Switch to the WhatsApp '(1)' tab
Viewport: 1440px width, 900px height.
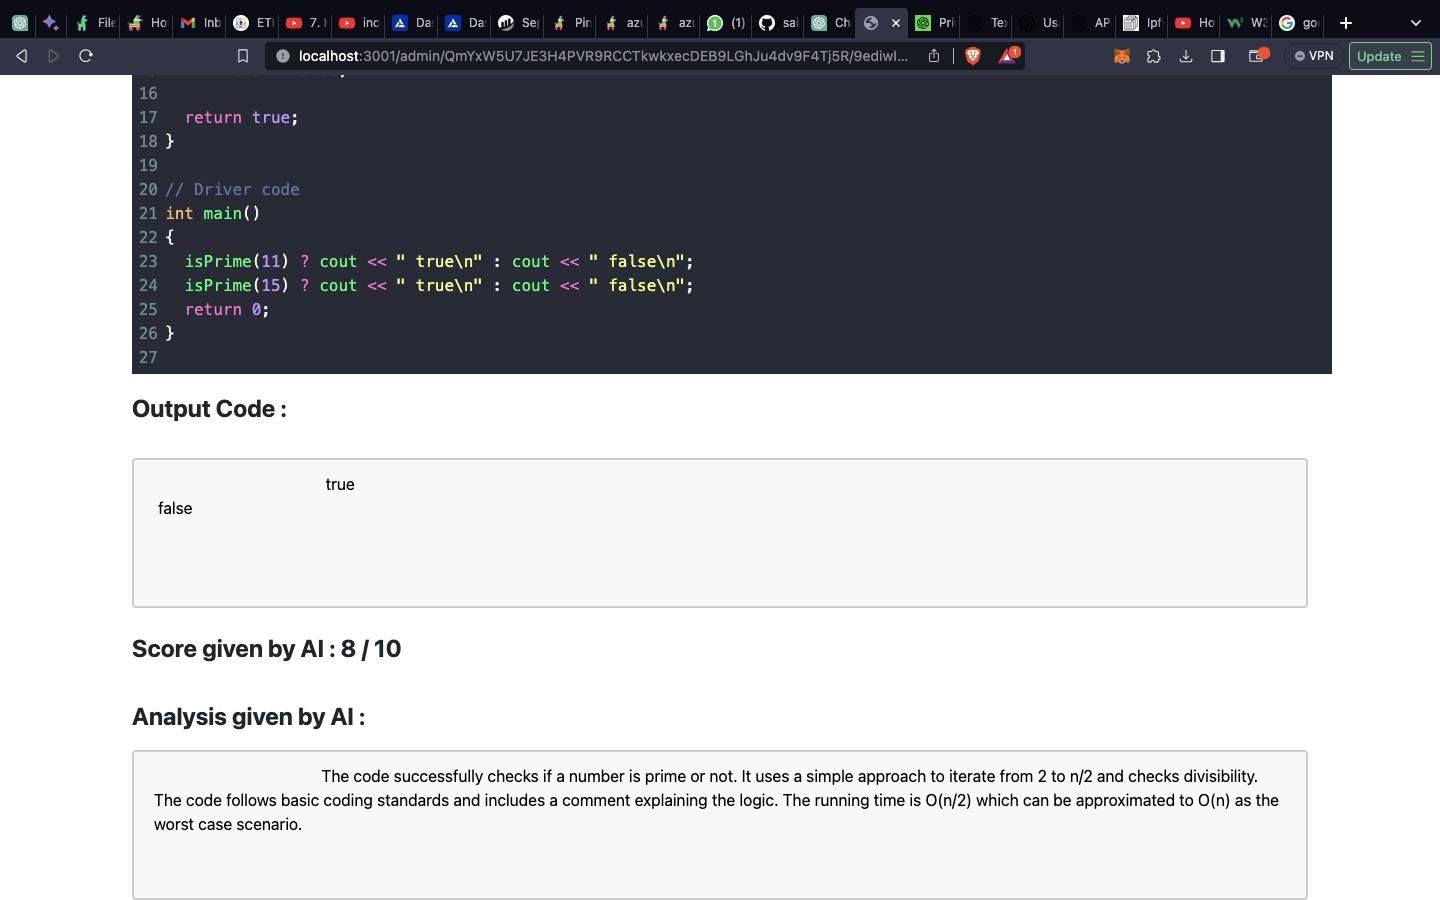pyautogui.click(x=727, y=22)
